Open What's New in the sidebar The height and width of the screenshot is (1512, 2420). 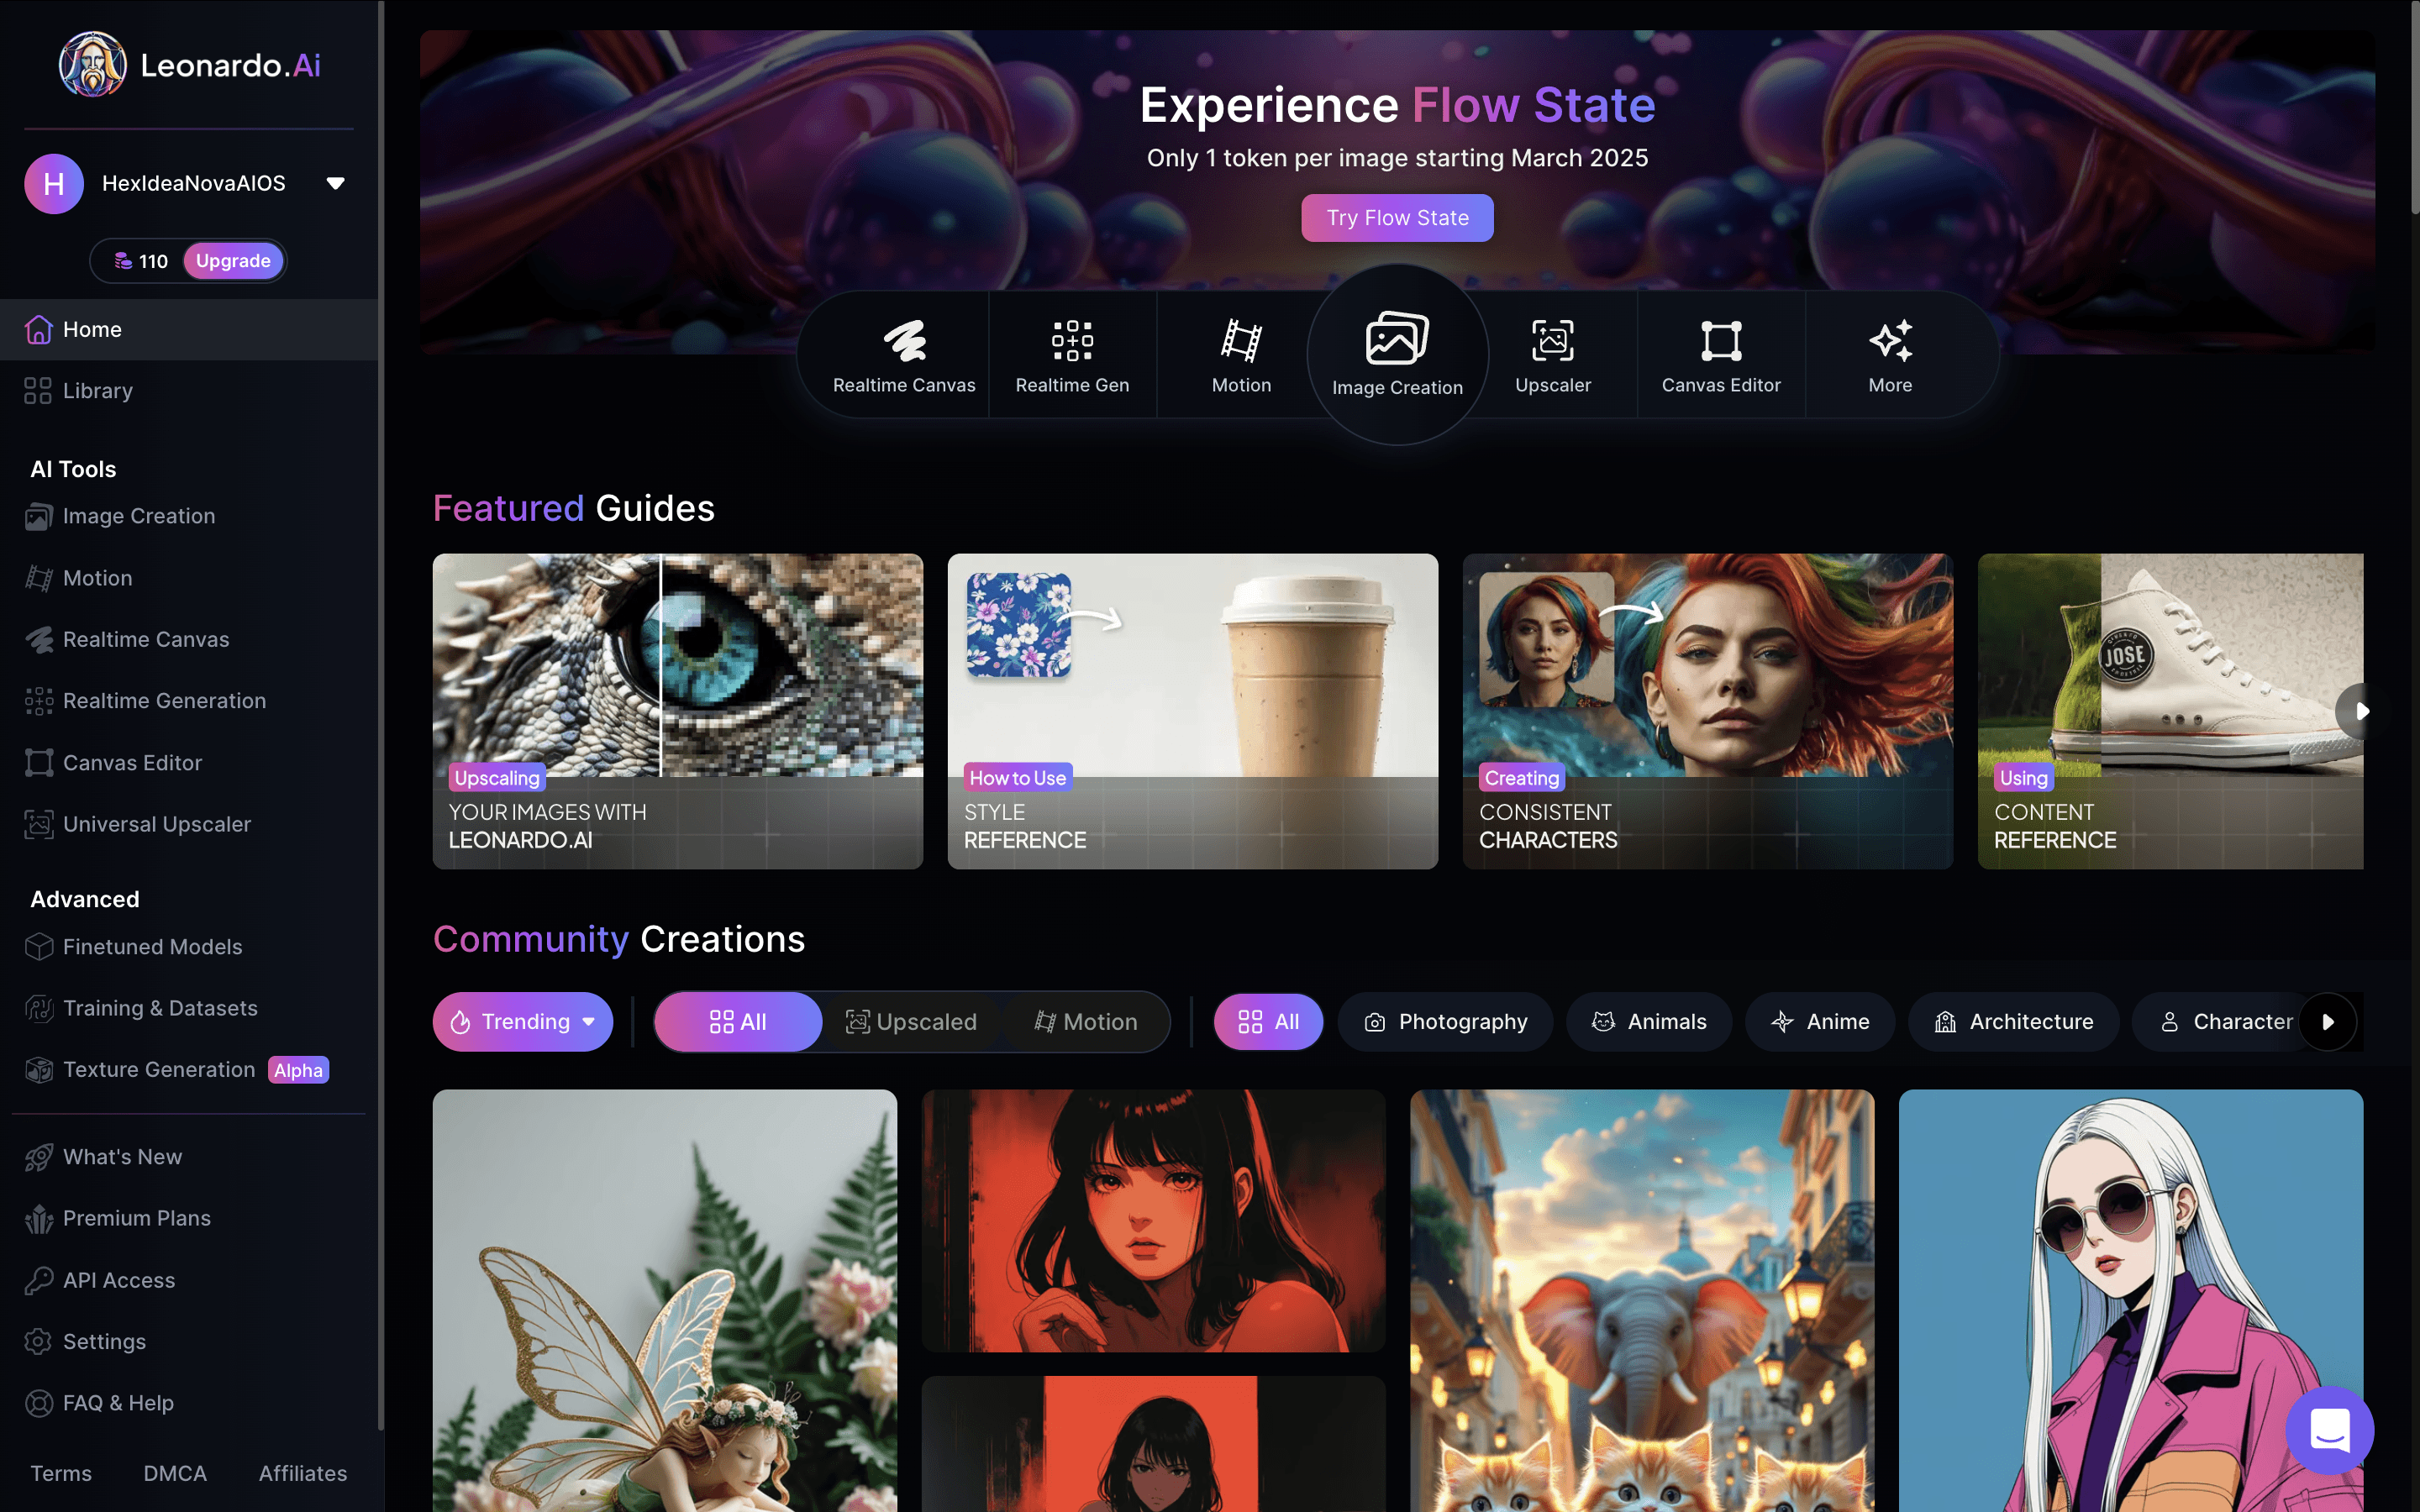coord(189,1157)
